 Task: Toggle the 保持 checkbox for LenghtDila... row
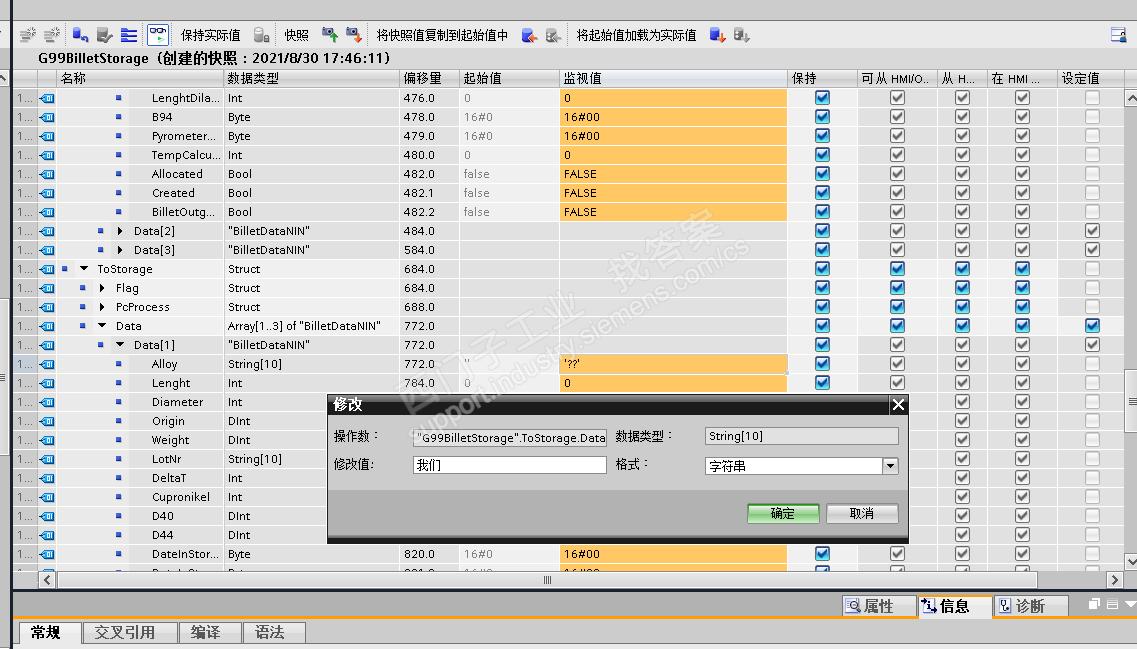click(x=822, y=98)
